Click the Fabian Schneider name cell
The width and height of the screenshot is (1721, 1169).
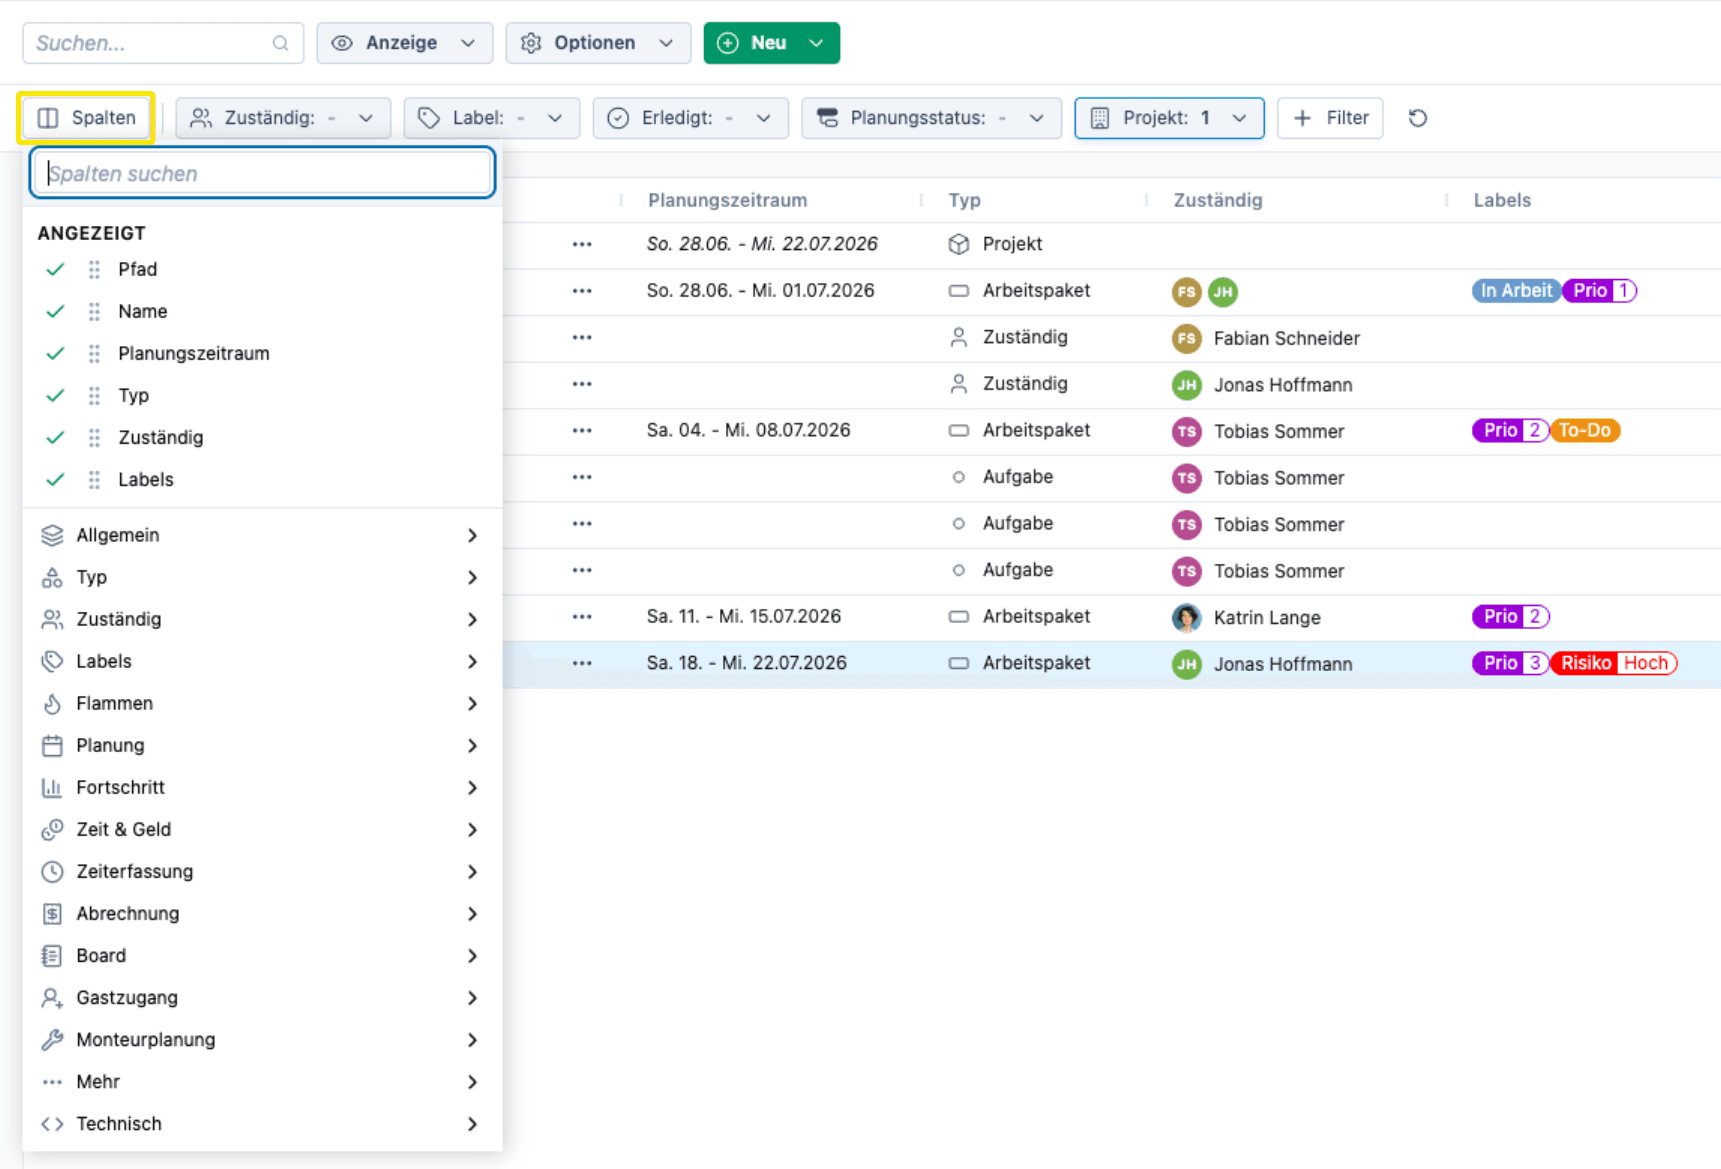click(x=1286, y=338)
